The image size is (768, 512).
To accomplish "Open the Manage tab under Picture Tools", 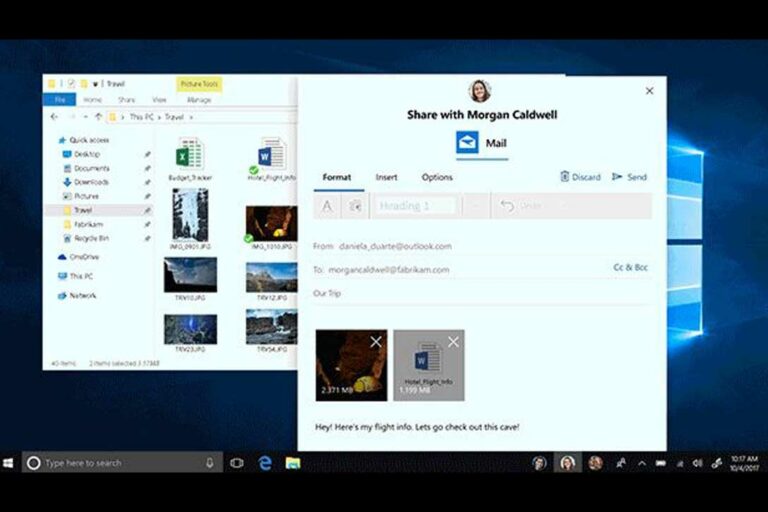I will click(x=199, y=99).
